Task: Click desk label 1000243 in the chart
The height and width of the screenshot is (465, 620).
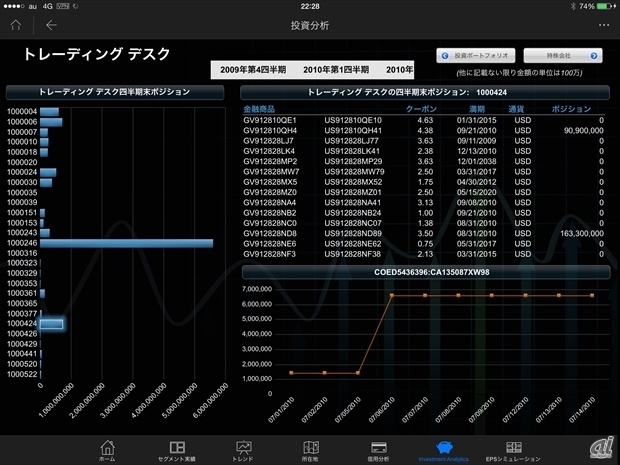Action: [x=22, y=233]
